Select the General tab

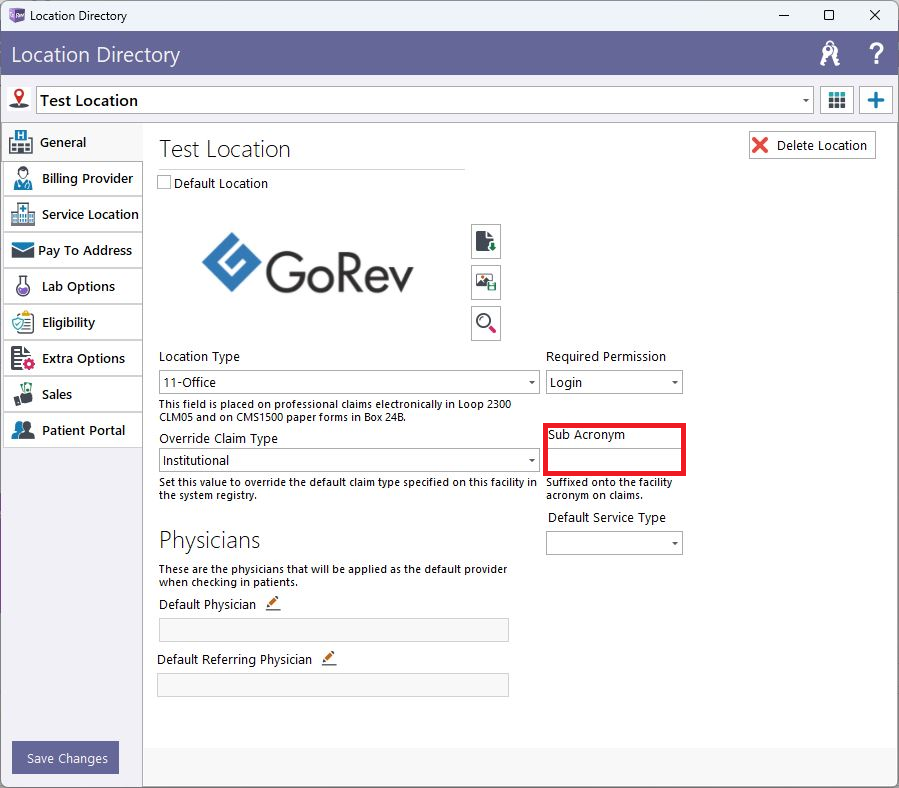[x=73, y=142]
